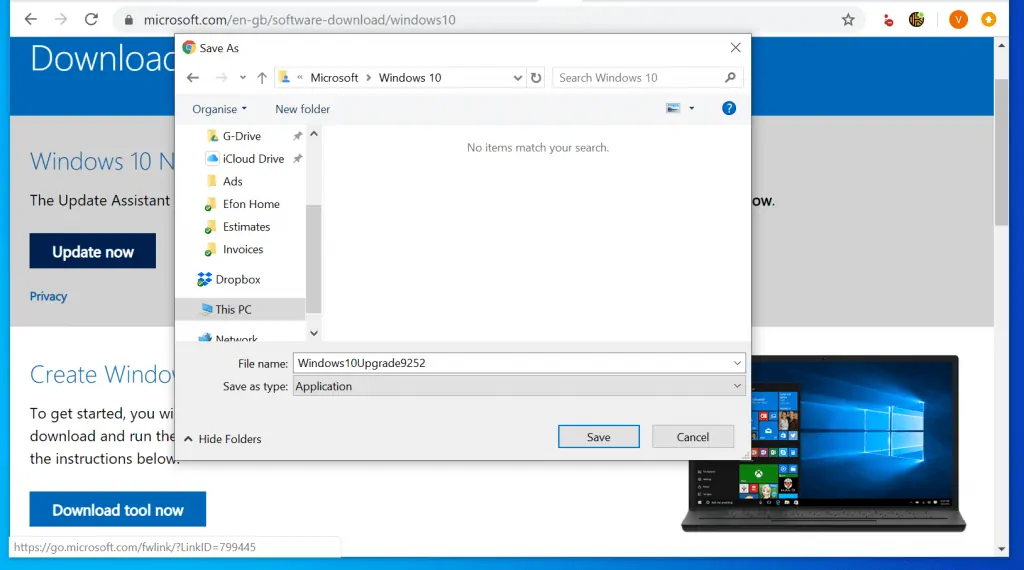Click Update now on webpage

coord(93,251)
